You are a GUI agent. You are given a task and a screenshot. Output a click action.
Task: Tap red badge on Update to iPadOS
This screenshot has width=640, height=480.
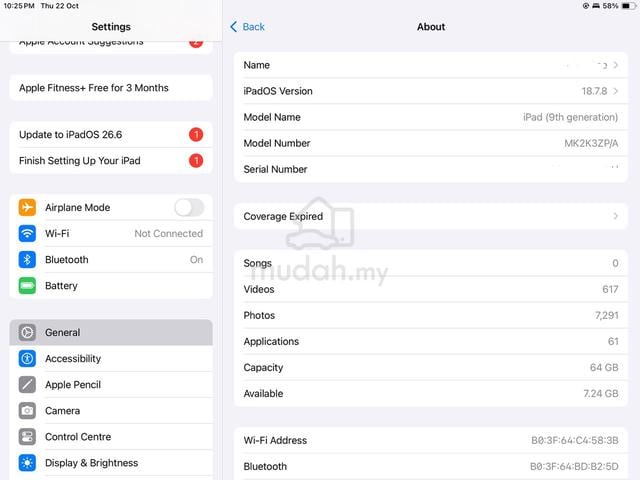pos(196,134)
